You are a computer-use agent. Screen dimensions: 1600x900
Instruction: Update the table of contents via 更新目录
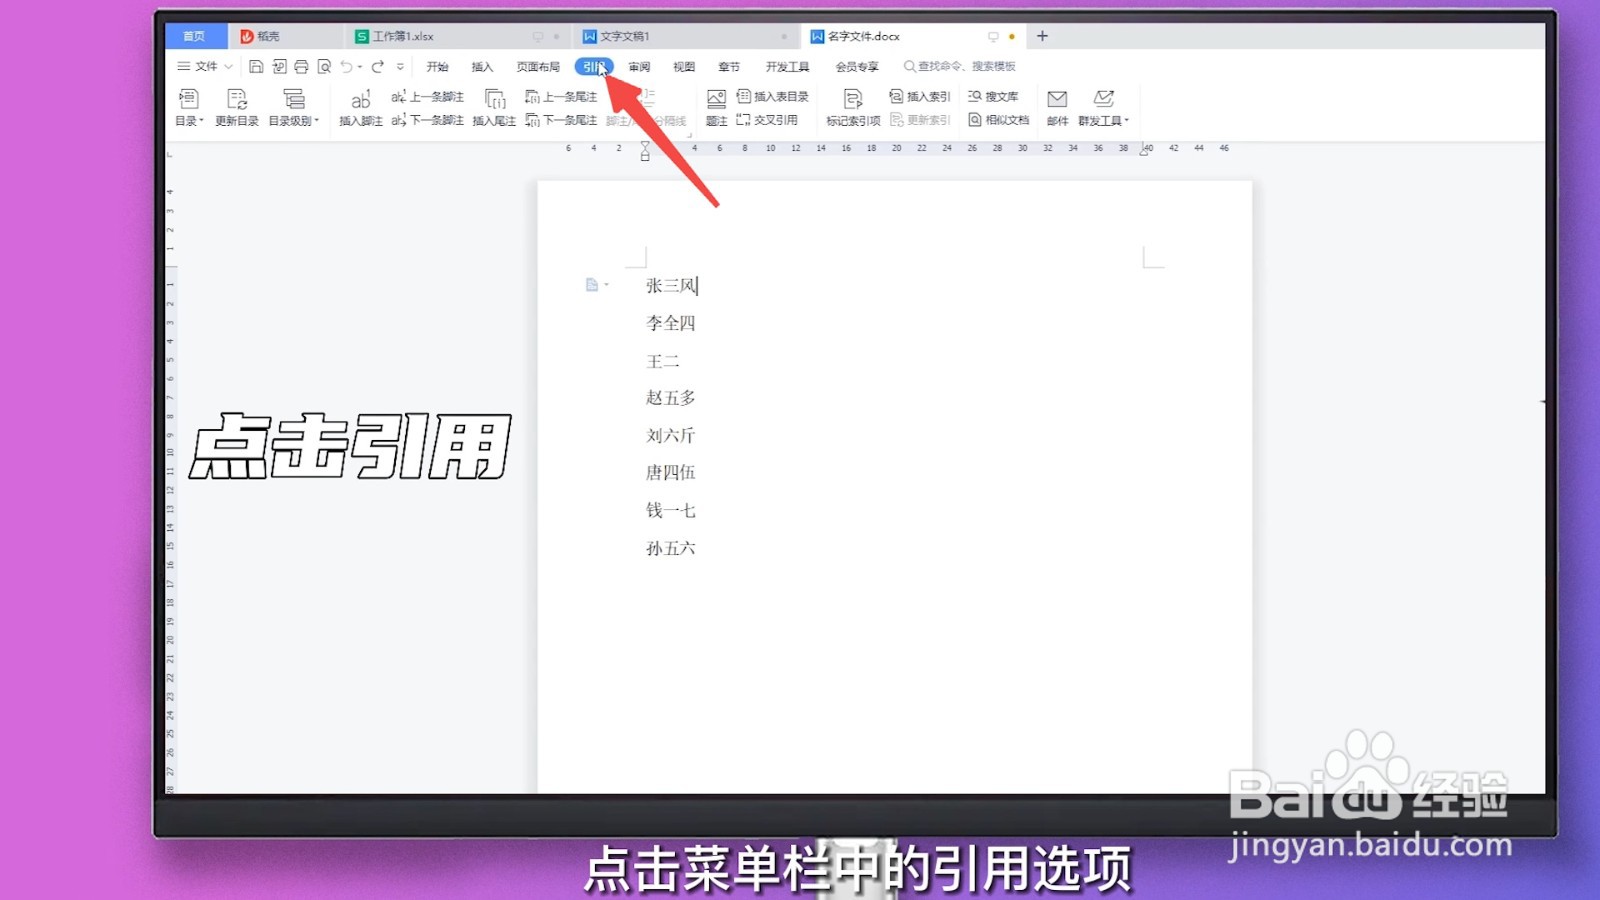236,107
